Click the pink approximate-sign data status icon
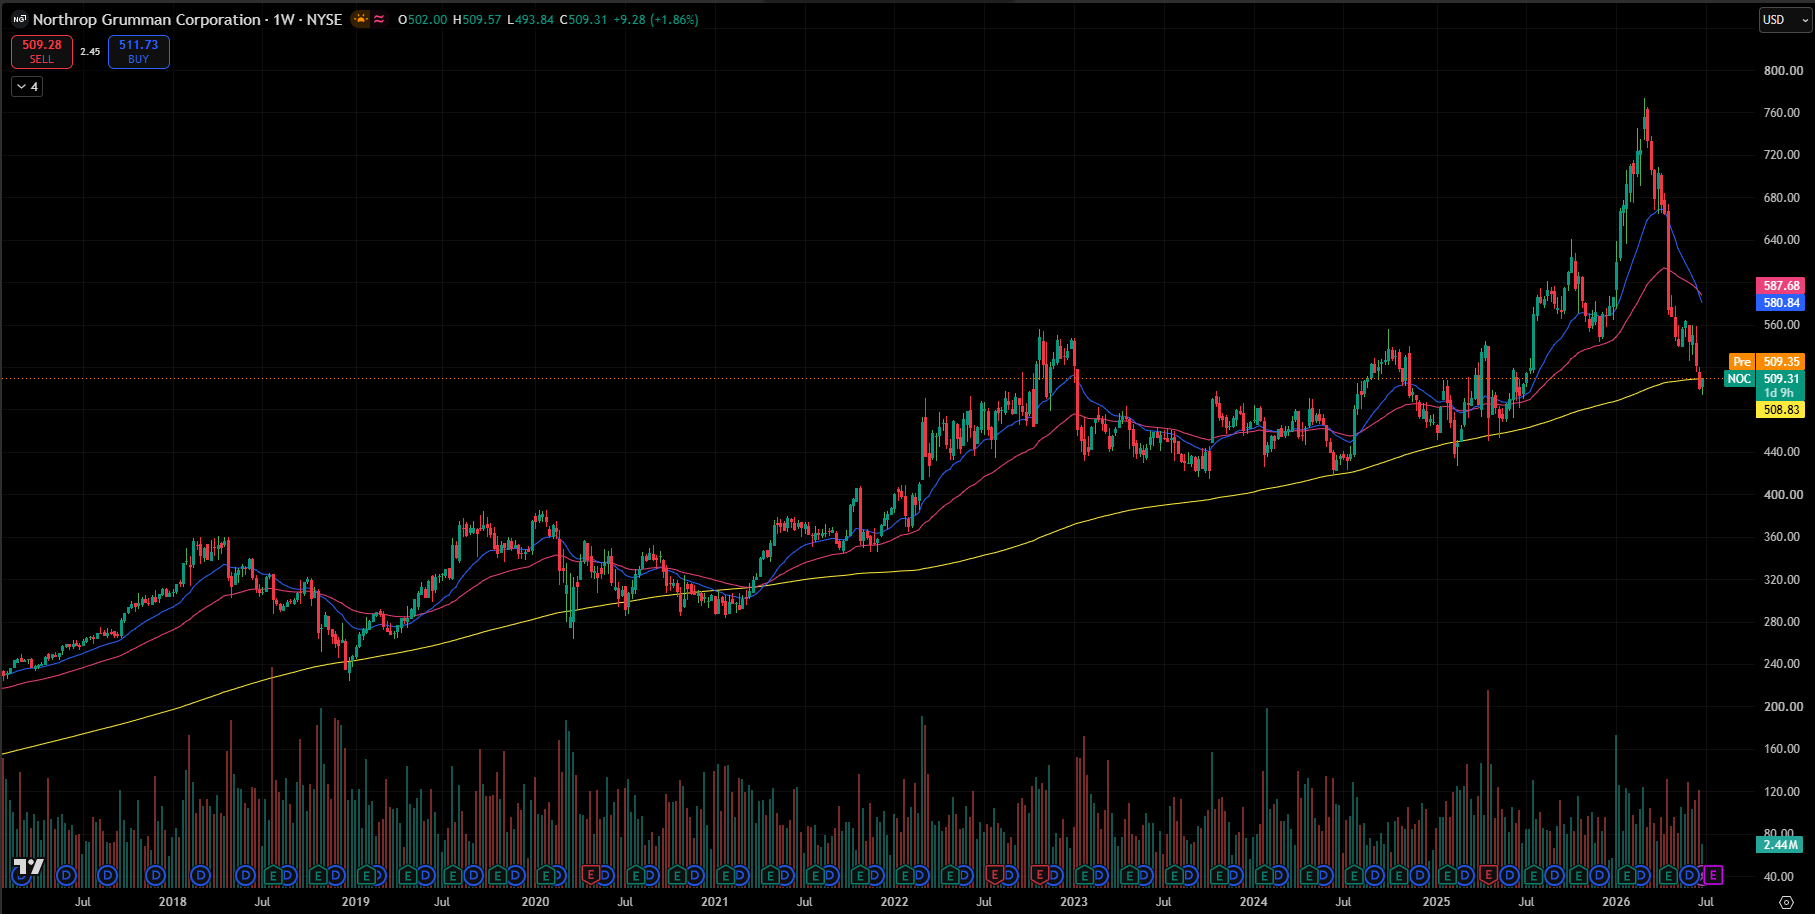Image resolution: width=1815 pixels, height=914 pixels. [379, 19]
